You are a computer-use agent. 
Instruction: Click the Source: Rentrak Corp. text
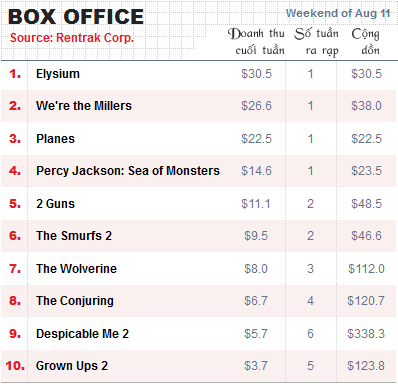pyautogui.click(x=72, y=38)
